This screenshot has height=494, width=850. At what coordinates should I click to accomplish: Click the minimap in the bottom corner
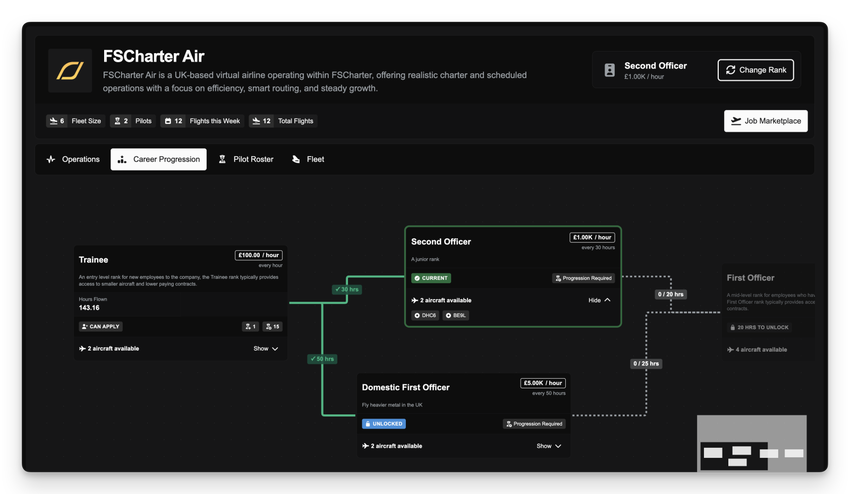point(751,442)
